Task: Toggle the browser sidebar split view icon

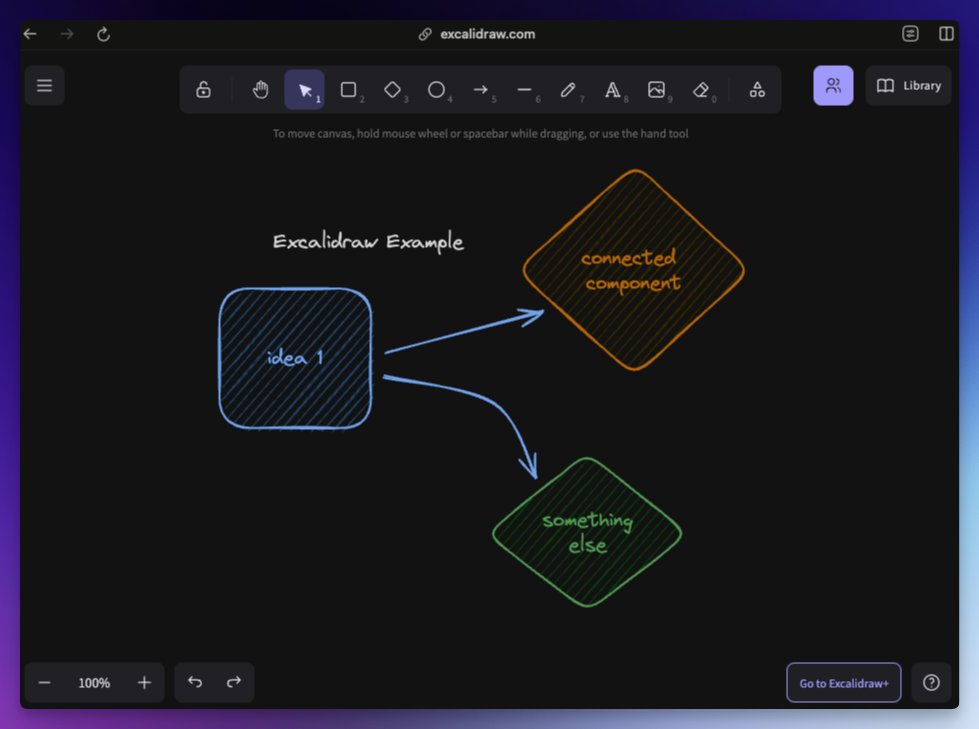Action: pyautogui.click(x=946, y=34)
